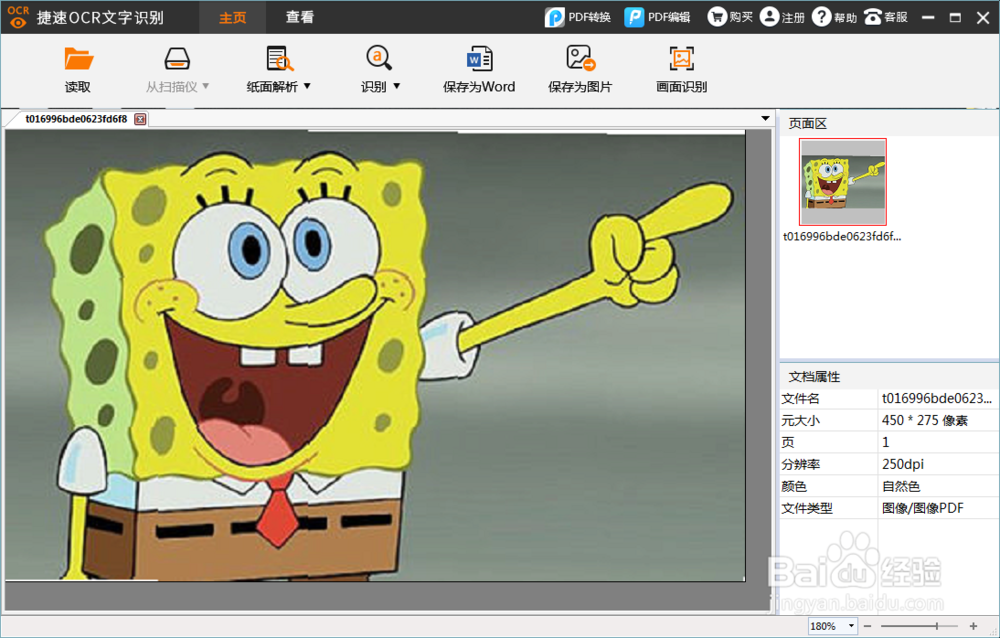The height and width of the screenshot is (638, 1000).
Task: Click the 读取 folder icon
Action: [x=78, y=59]
